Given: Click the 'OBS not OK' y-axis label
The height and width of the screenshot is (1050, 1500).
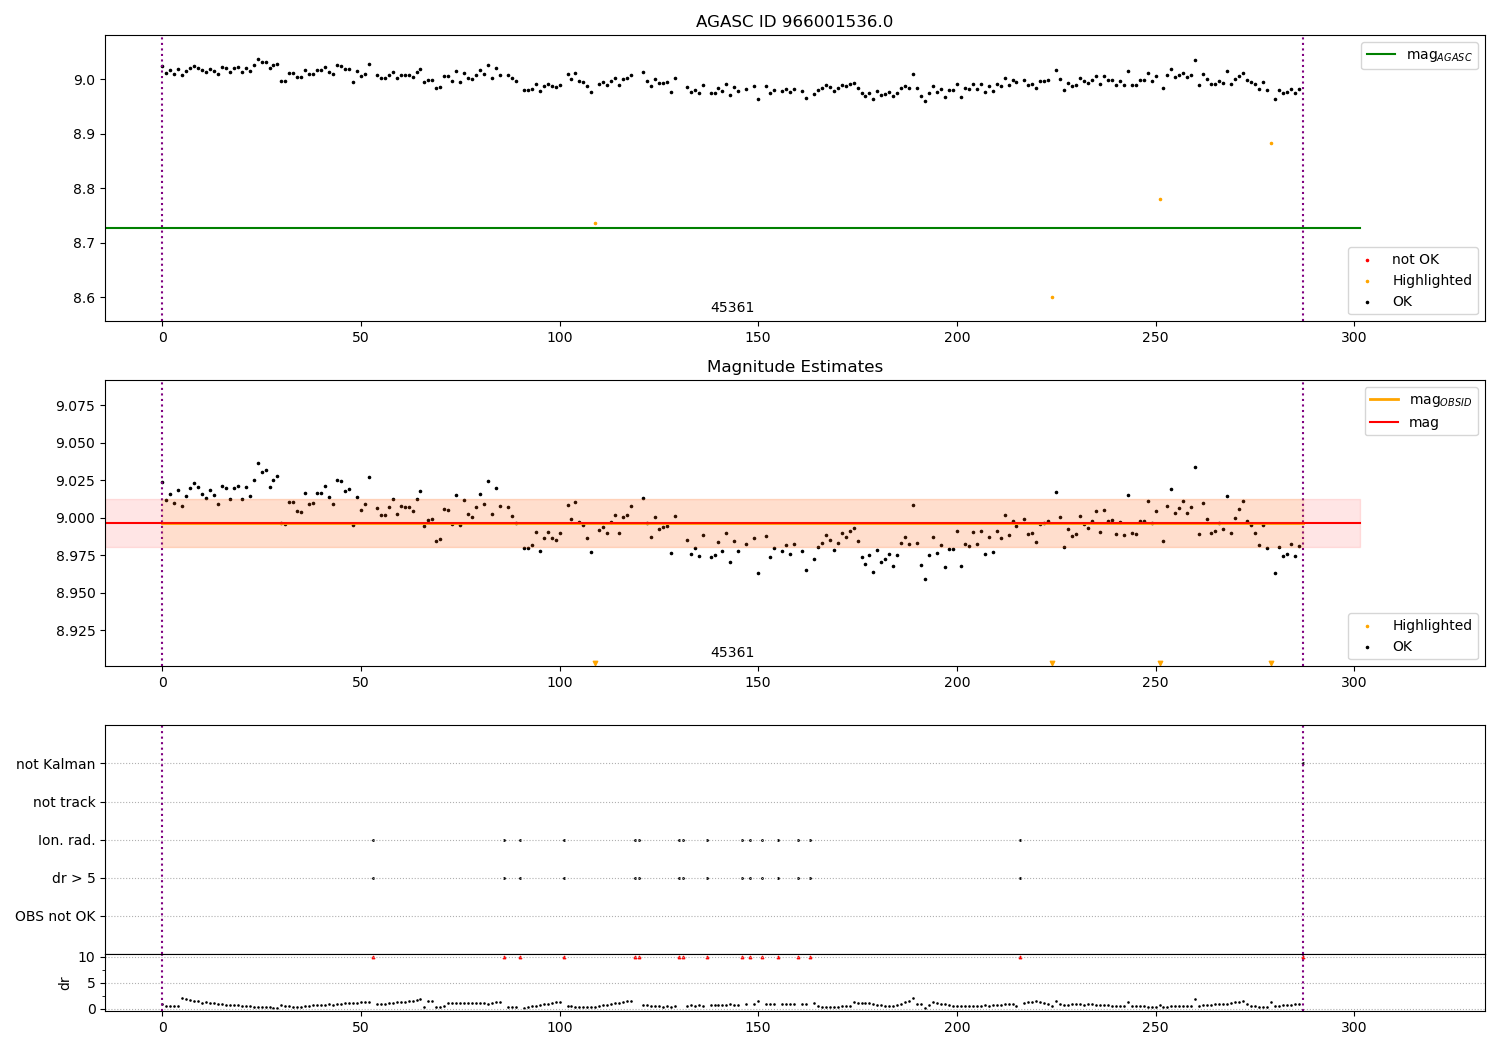Looking at the screenshot, I should [56, 917].
